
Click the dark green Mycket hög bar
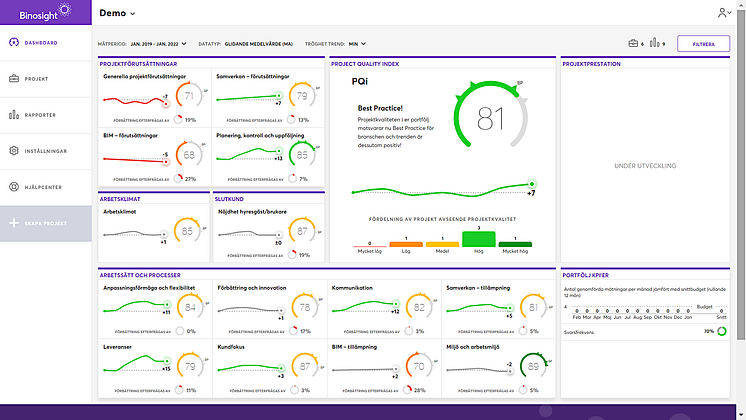click(515, 244)
